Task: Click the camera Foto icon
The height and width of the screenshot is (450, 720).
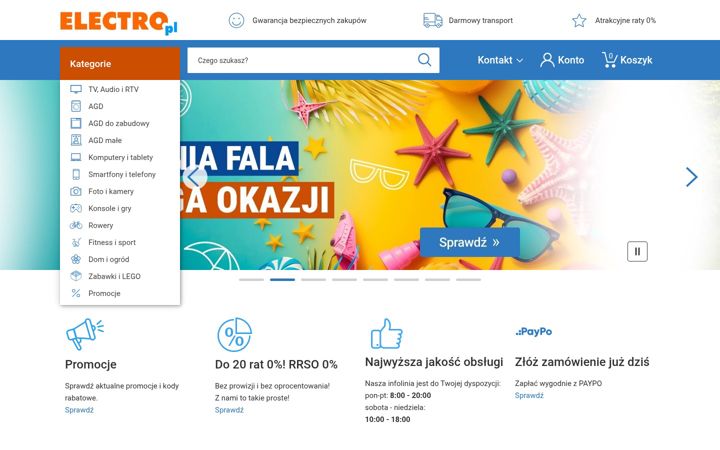Action: 76,191
